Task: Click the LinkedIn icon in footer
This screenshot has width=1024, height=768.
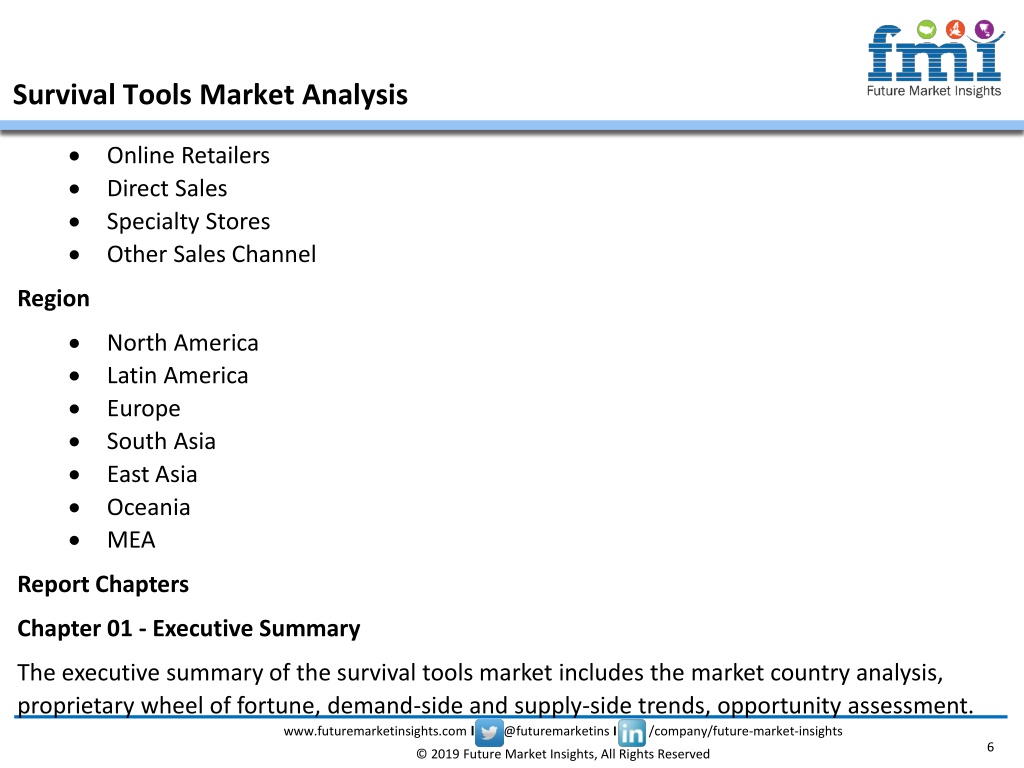Action: (632, 732)
